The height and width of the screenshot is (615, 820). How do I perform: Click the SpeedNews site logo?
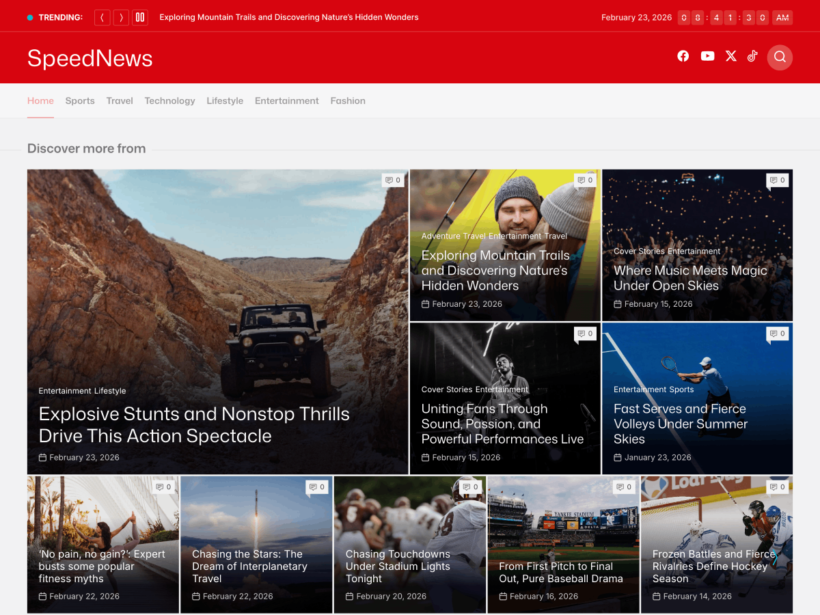pos(90,58)
